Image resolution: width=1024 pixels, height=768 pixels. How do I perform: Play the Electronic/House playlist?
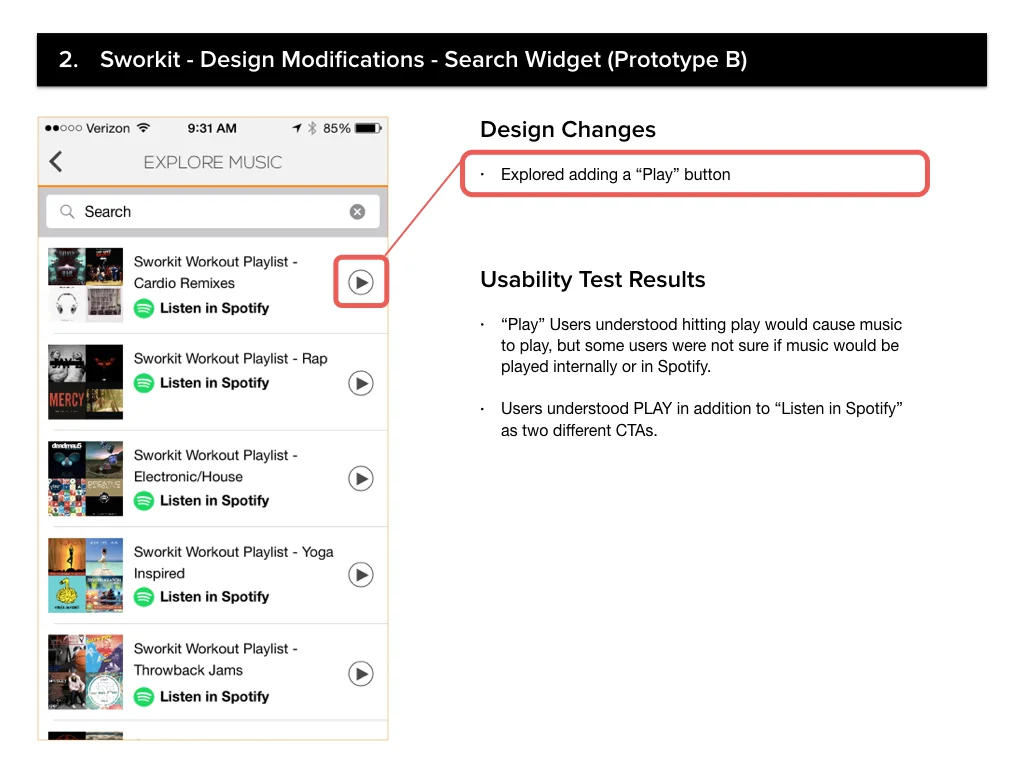pos(360,479)
